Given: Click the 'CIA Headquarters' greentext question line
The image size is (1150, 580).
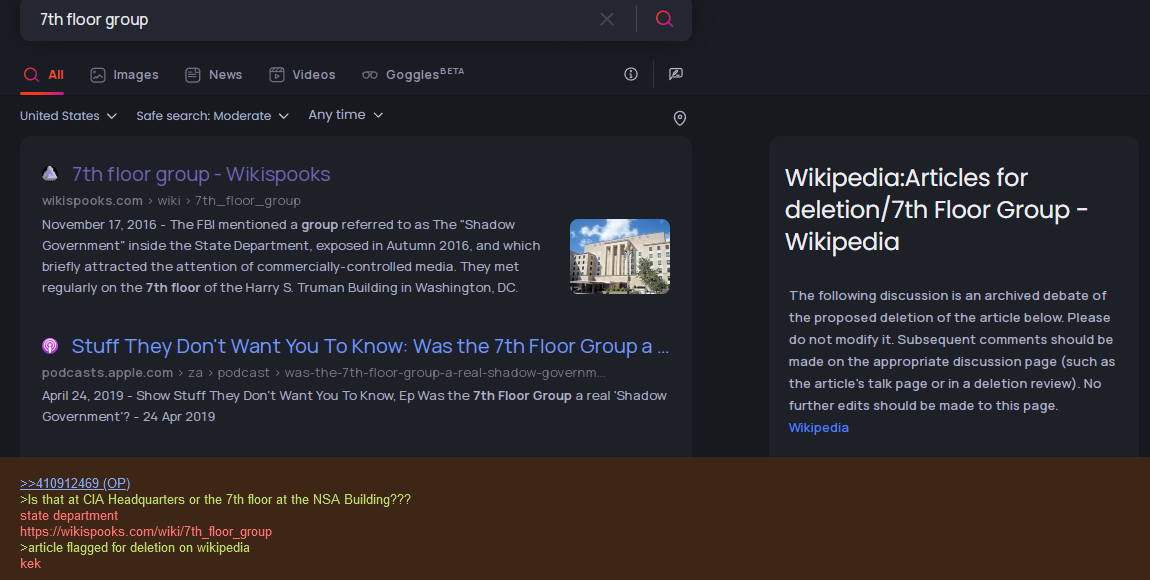Looking at the screenshot, I should [216, 499].
